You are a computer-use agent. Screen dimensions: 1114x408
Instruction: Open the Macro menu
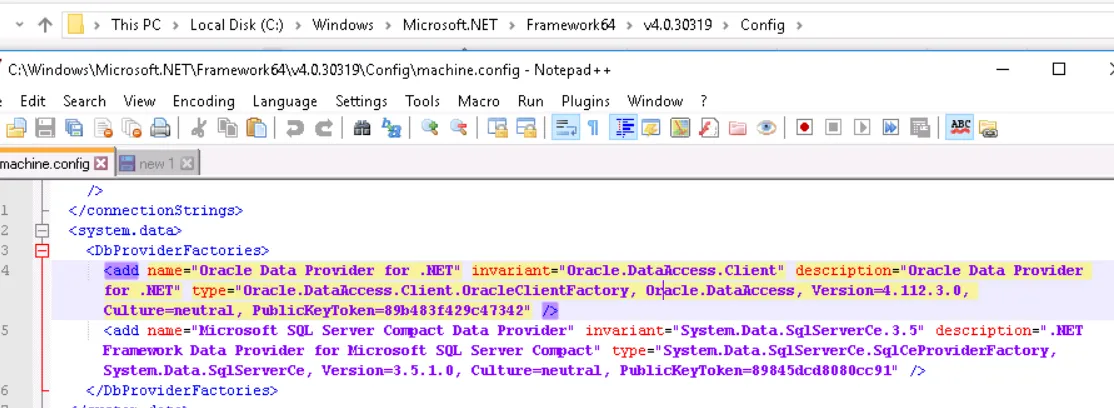(478, 101)
